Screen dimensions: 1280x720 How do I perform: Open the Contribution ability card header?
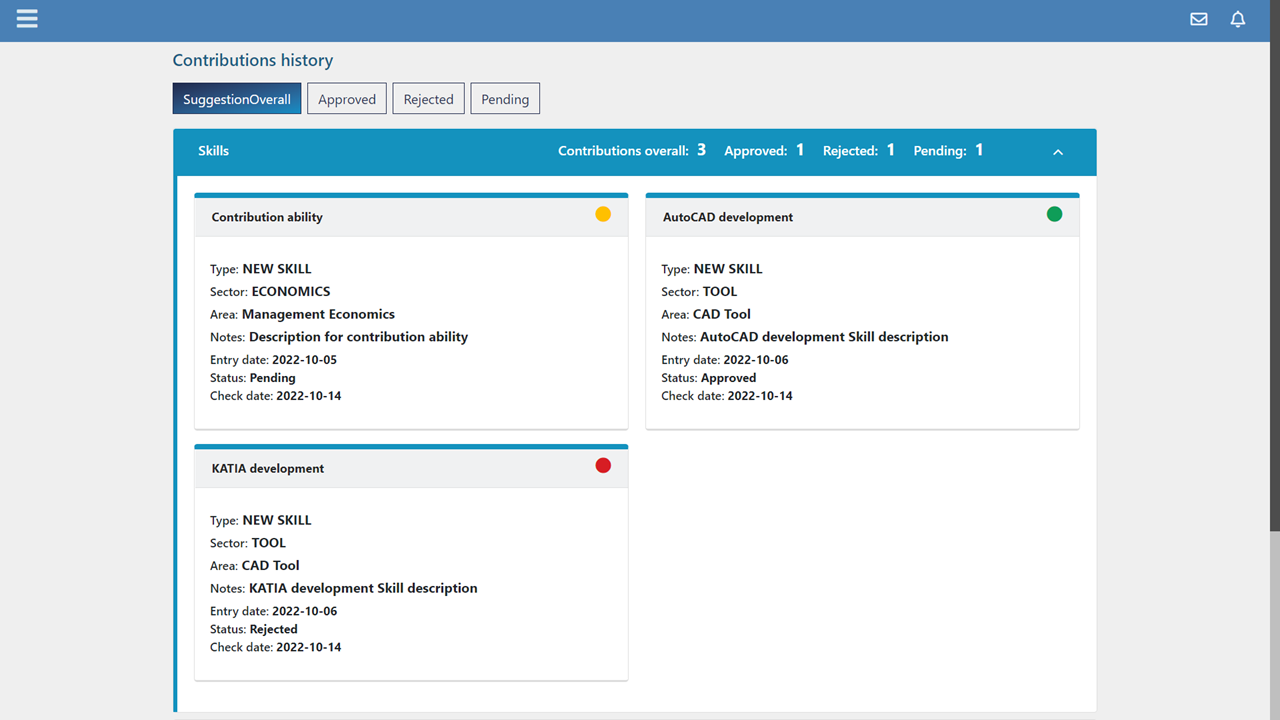[x=267, y=217]
